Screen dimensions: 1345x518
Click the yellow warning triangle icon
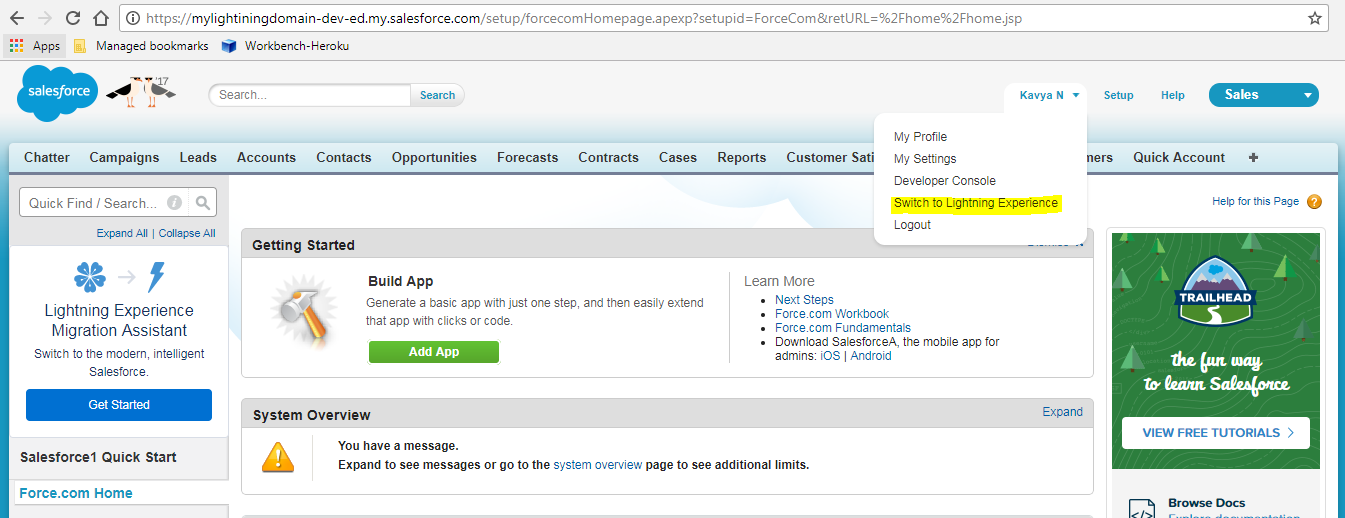(x=277, y=456)
